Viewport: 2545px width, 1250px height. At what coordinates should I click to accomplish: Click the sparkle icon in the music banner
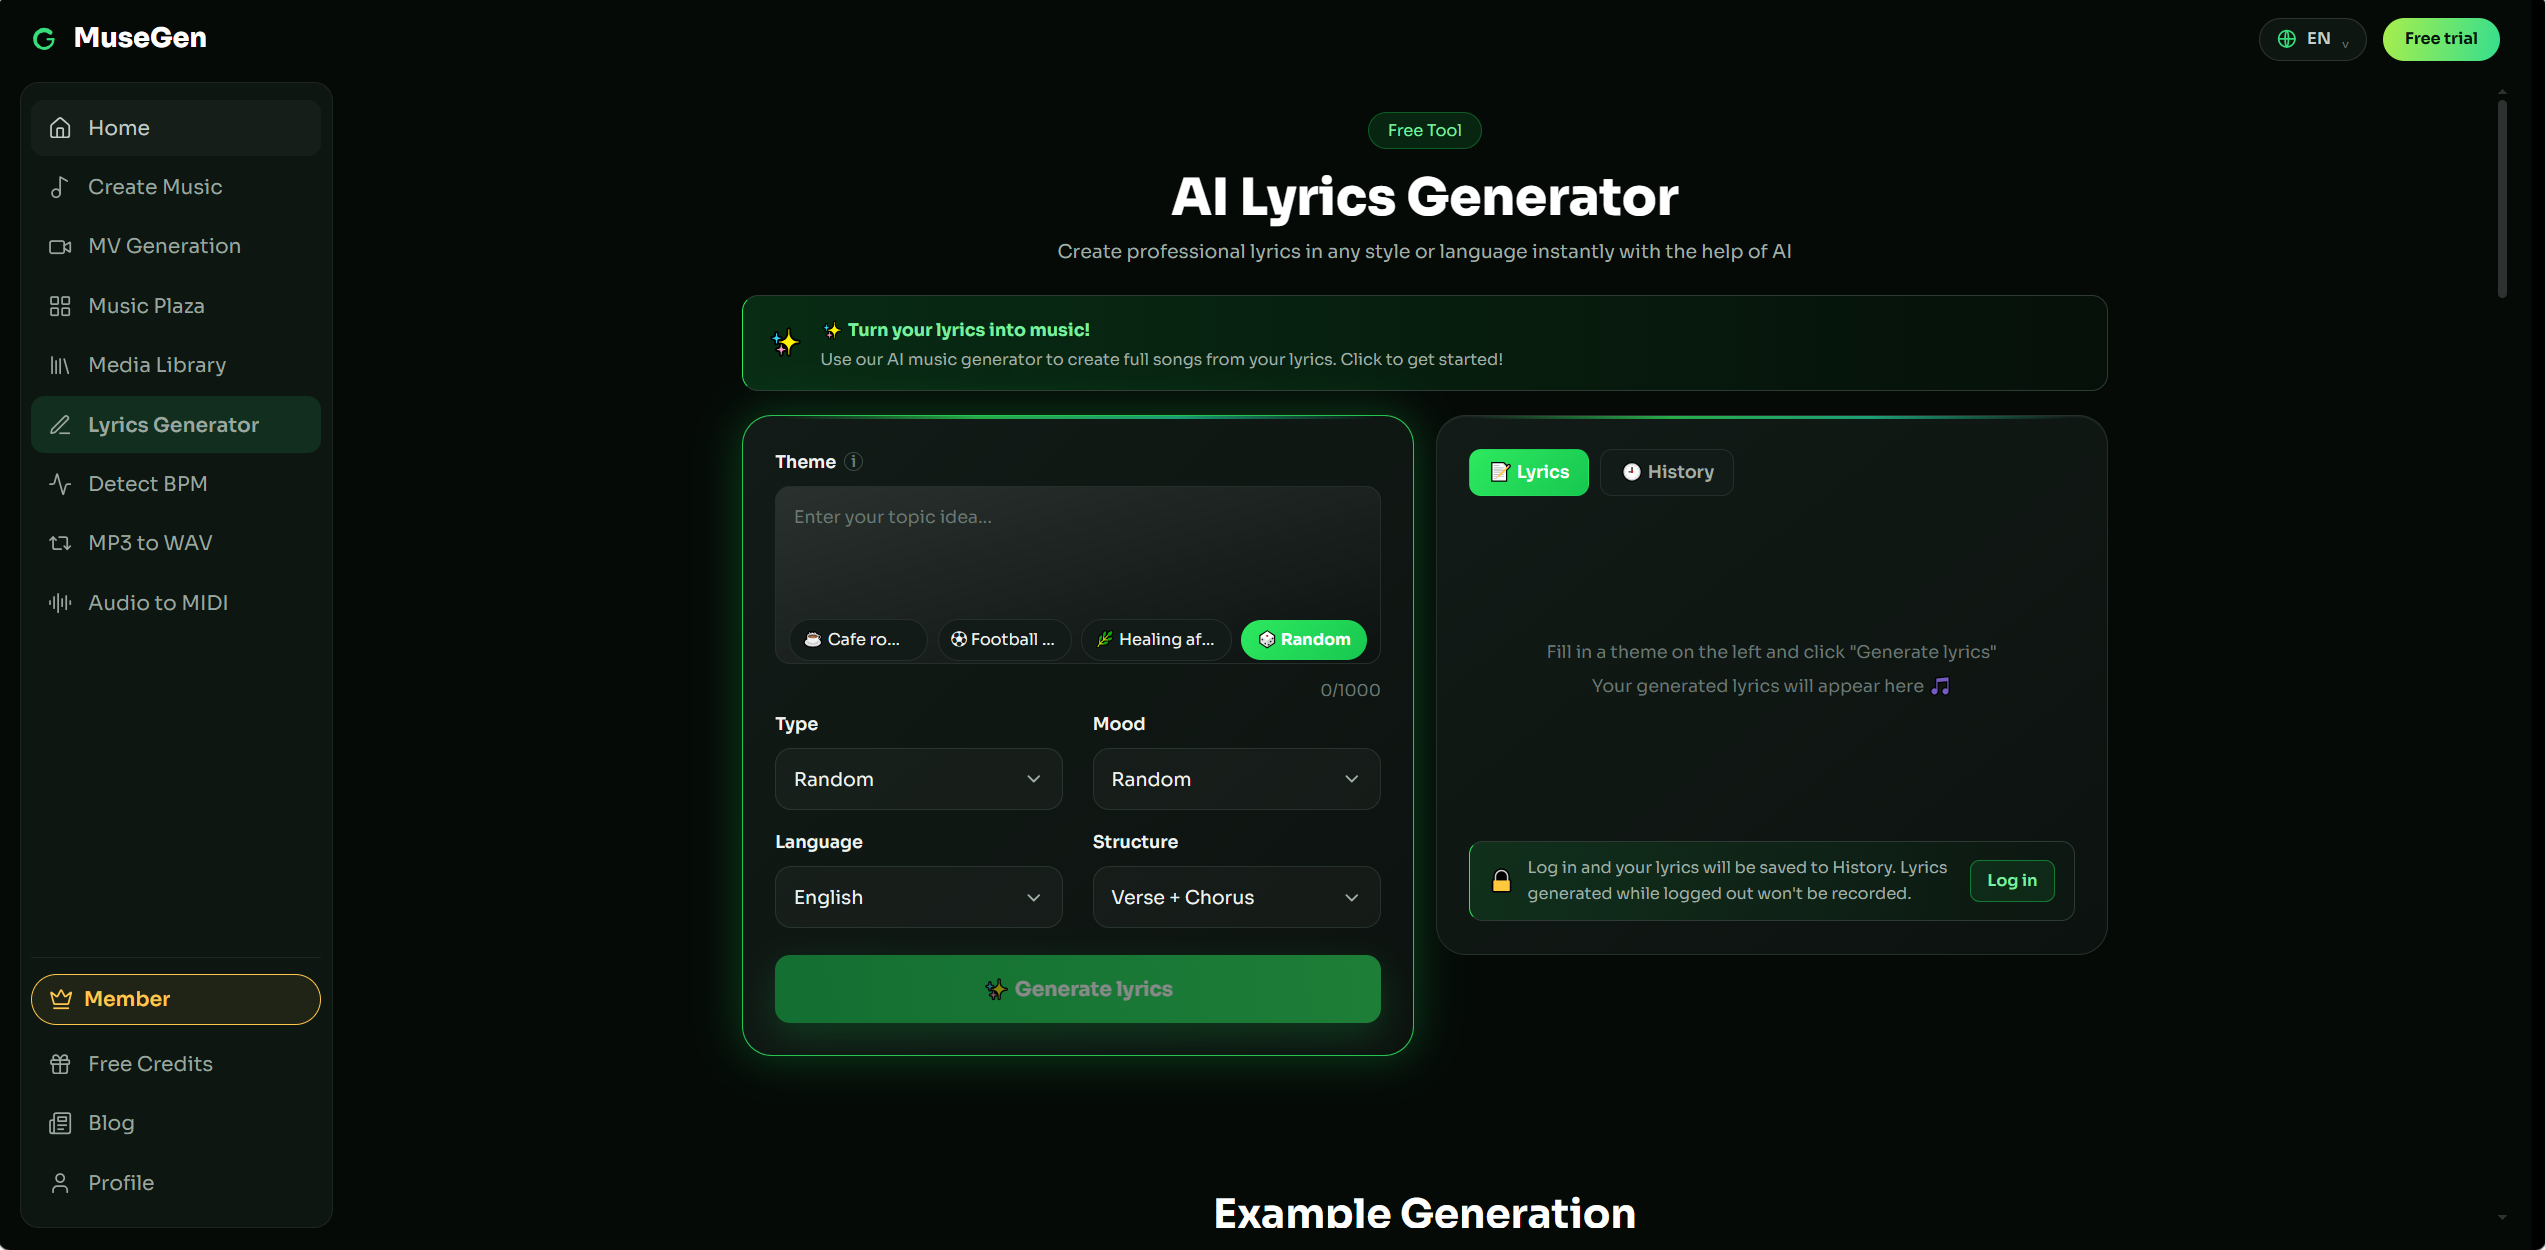[x=786, y=343]
